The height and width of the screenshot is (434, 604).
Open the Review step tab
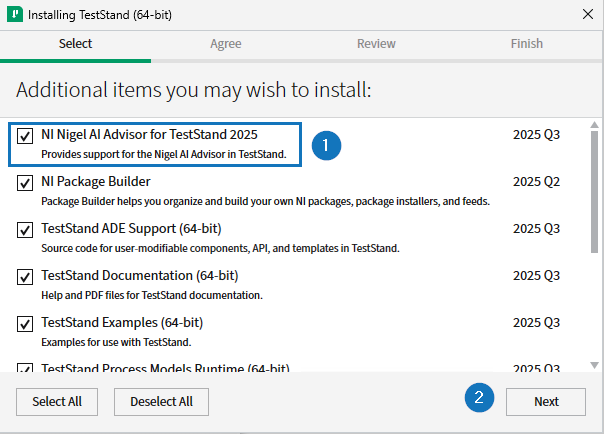coord(376,44)
